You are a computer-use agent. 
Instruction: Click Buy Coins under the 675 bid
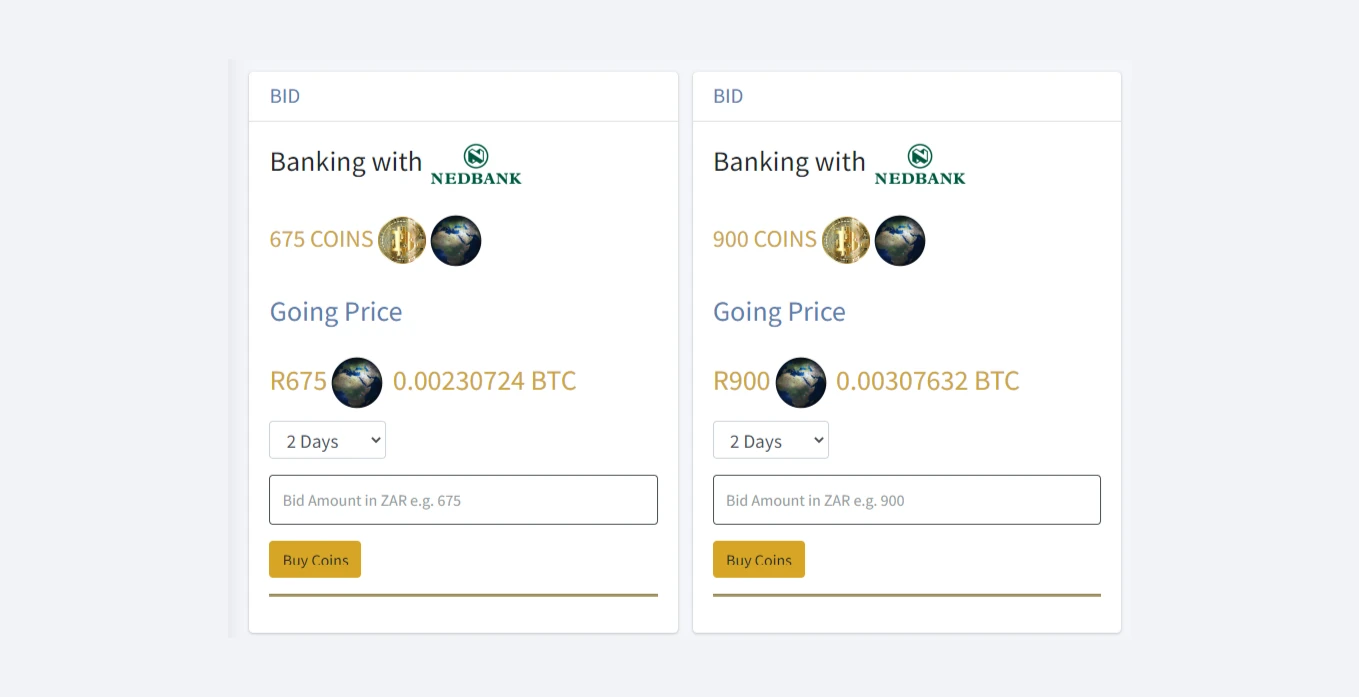click(315, 560)
